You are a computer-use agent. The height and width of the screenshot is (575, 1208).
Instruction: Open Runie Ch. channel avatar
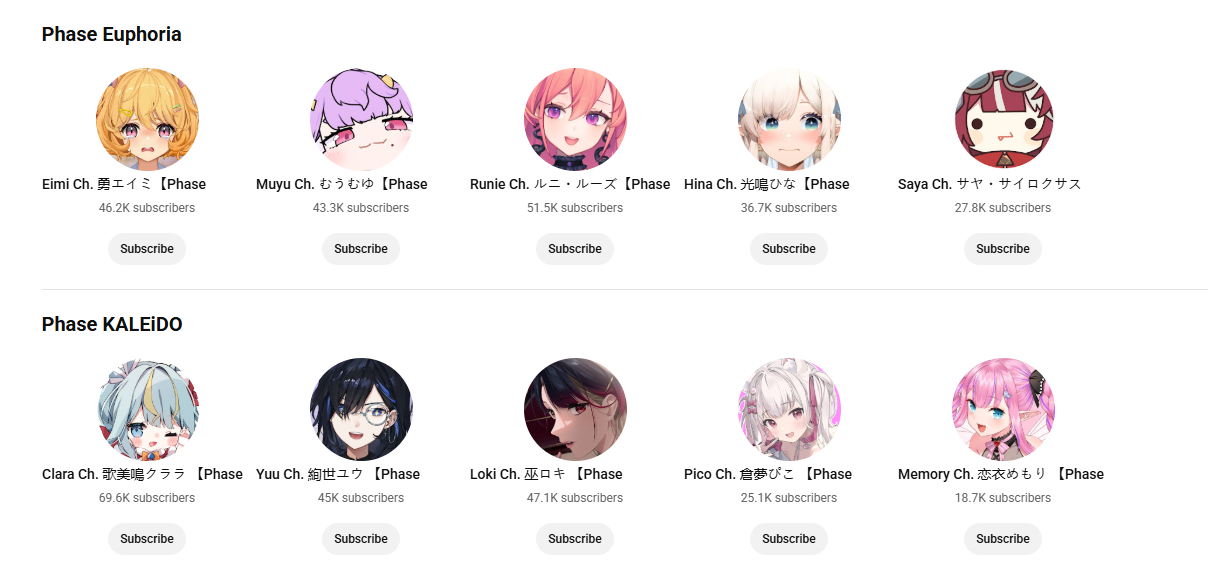(x=575, y=119)
